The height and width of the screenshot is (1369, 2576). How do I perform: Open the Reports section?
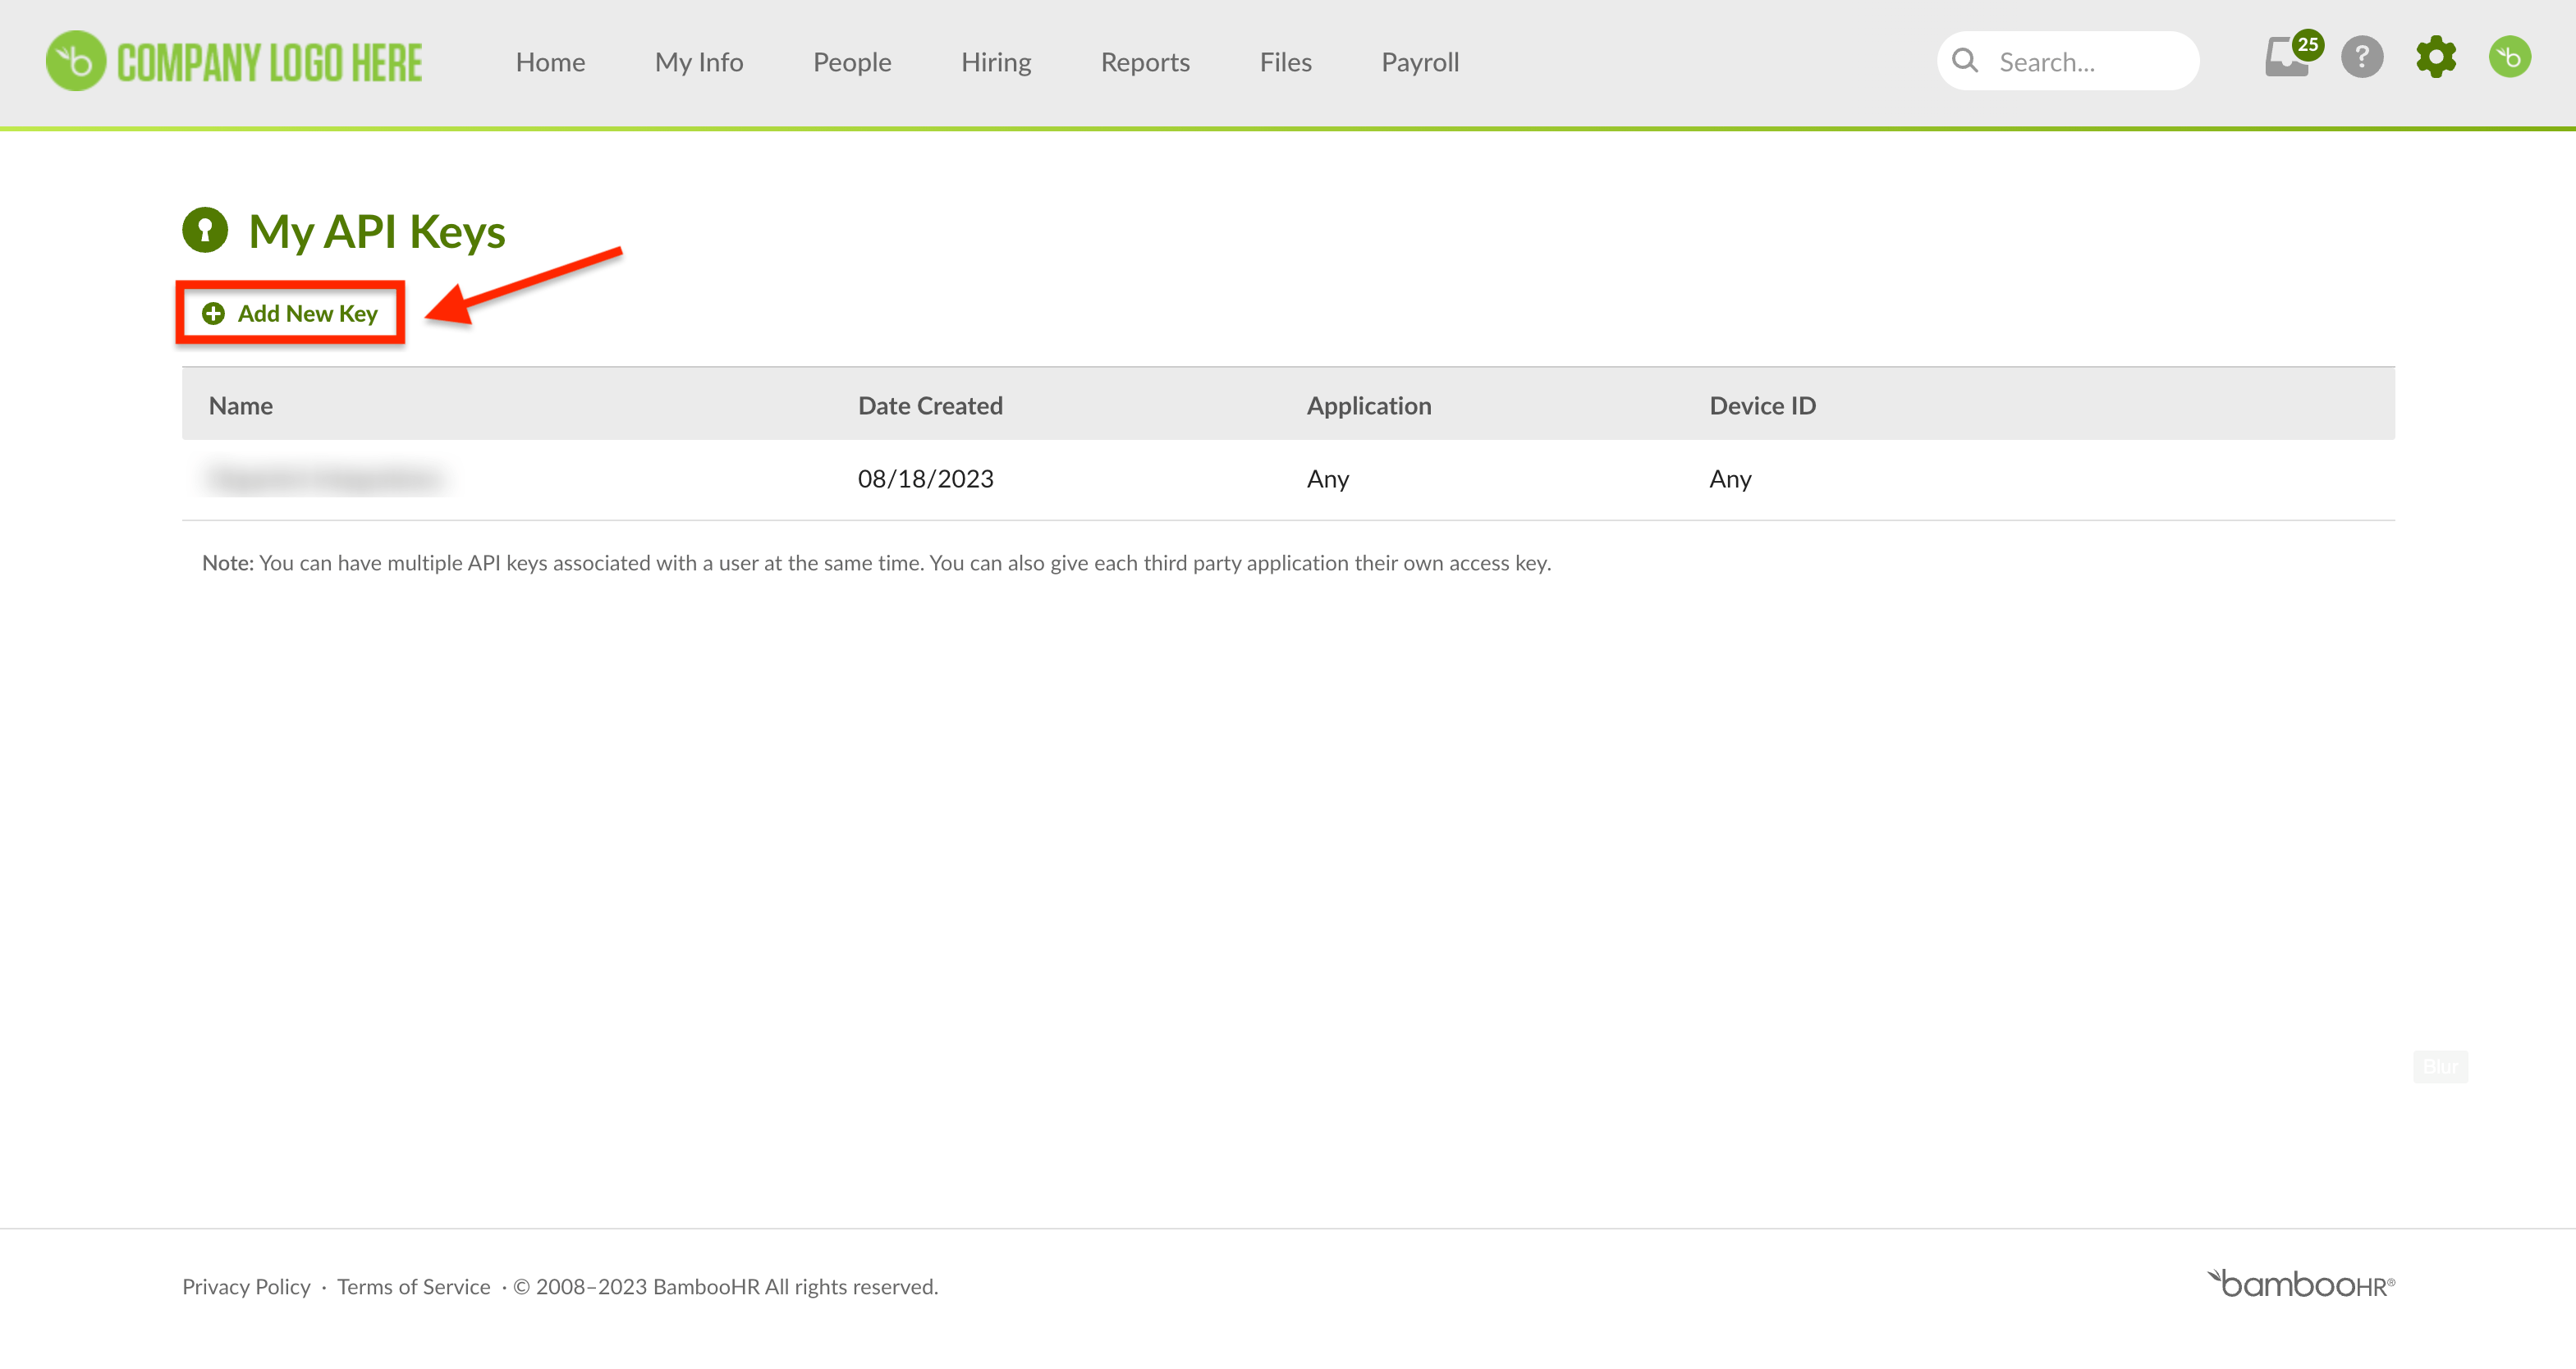1144,61
